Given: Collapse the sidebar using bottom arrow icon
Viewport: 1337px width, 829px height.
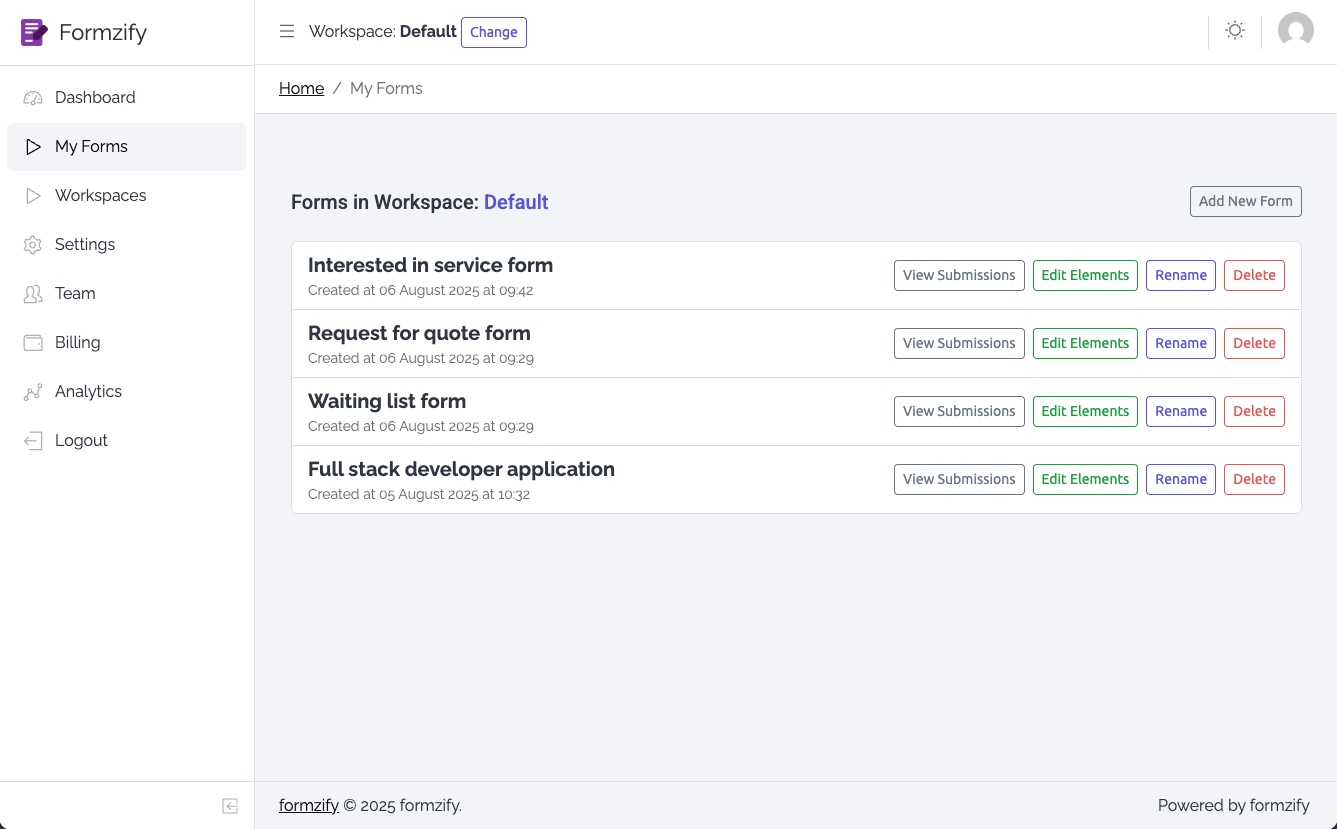Looking at the screenshot, I should coord(230,806).
